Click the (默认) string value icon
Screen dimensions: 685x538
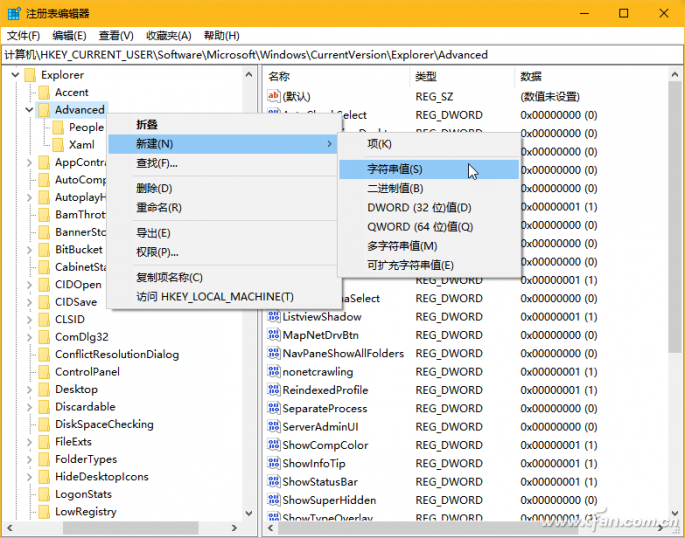(274, 97)
